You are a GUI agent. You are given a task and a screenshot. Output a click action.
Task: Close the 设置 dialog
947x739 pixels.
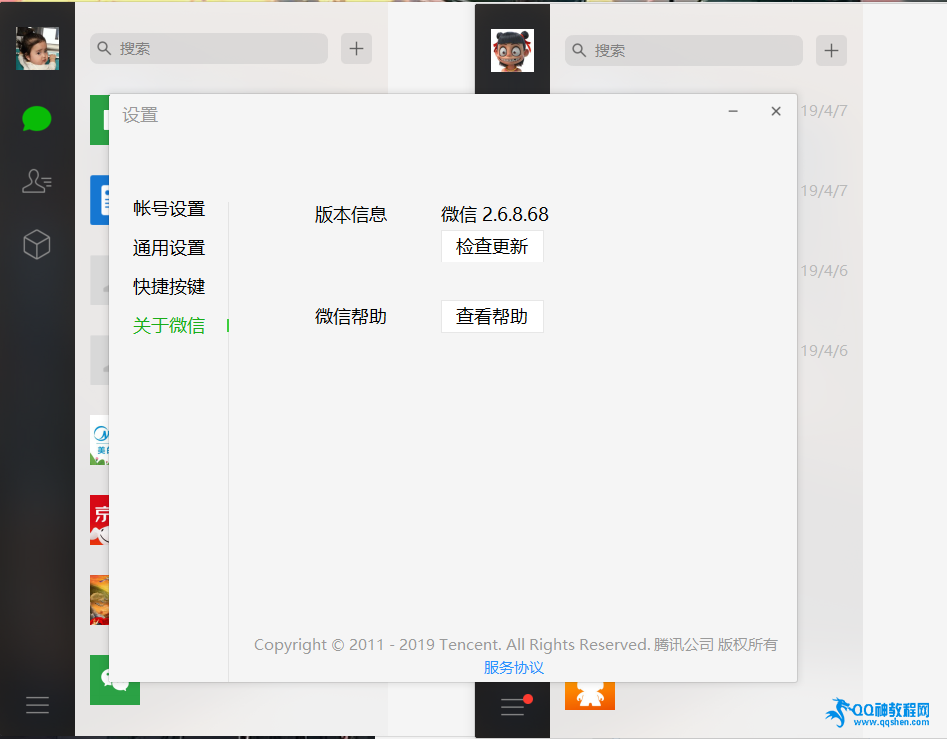(x=776, y=111)
